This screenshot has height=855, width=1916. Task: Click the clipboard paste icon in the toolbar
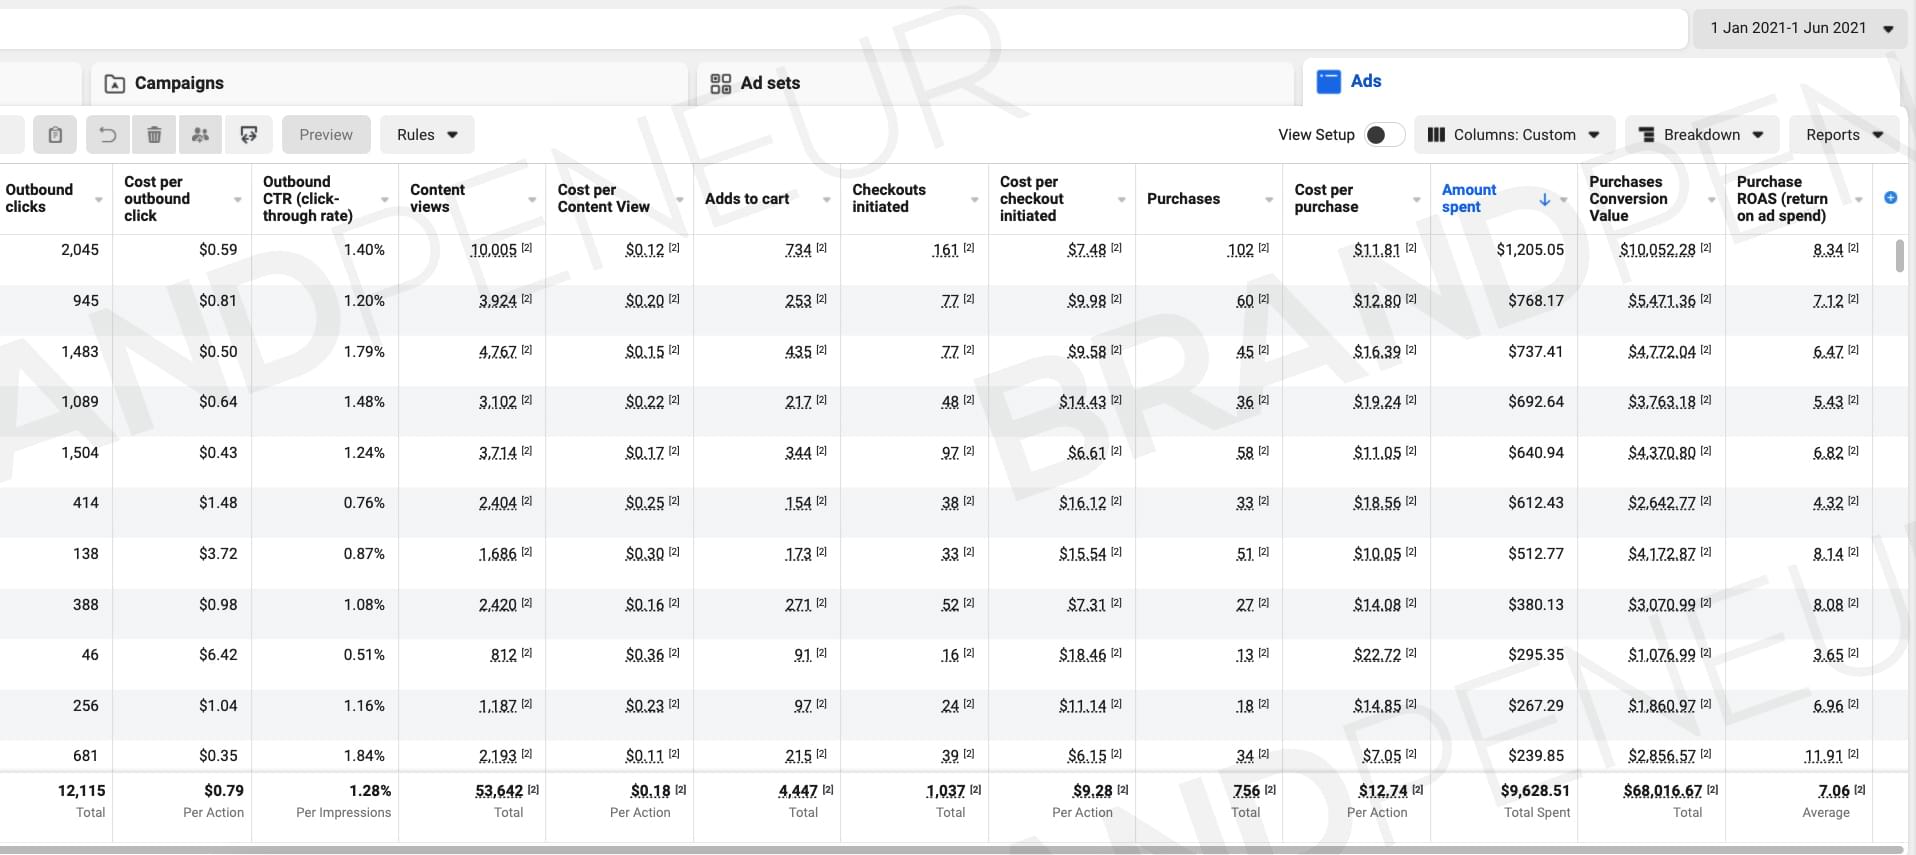pos(55,135)
